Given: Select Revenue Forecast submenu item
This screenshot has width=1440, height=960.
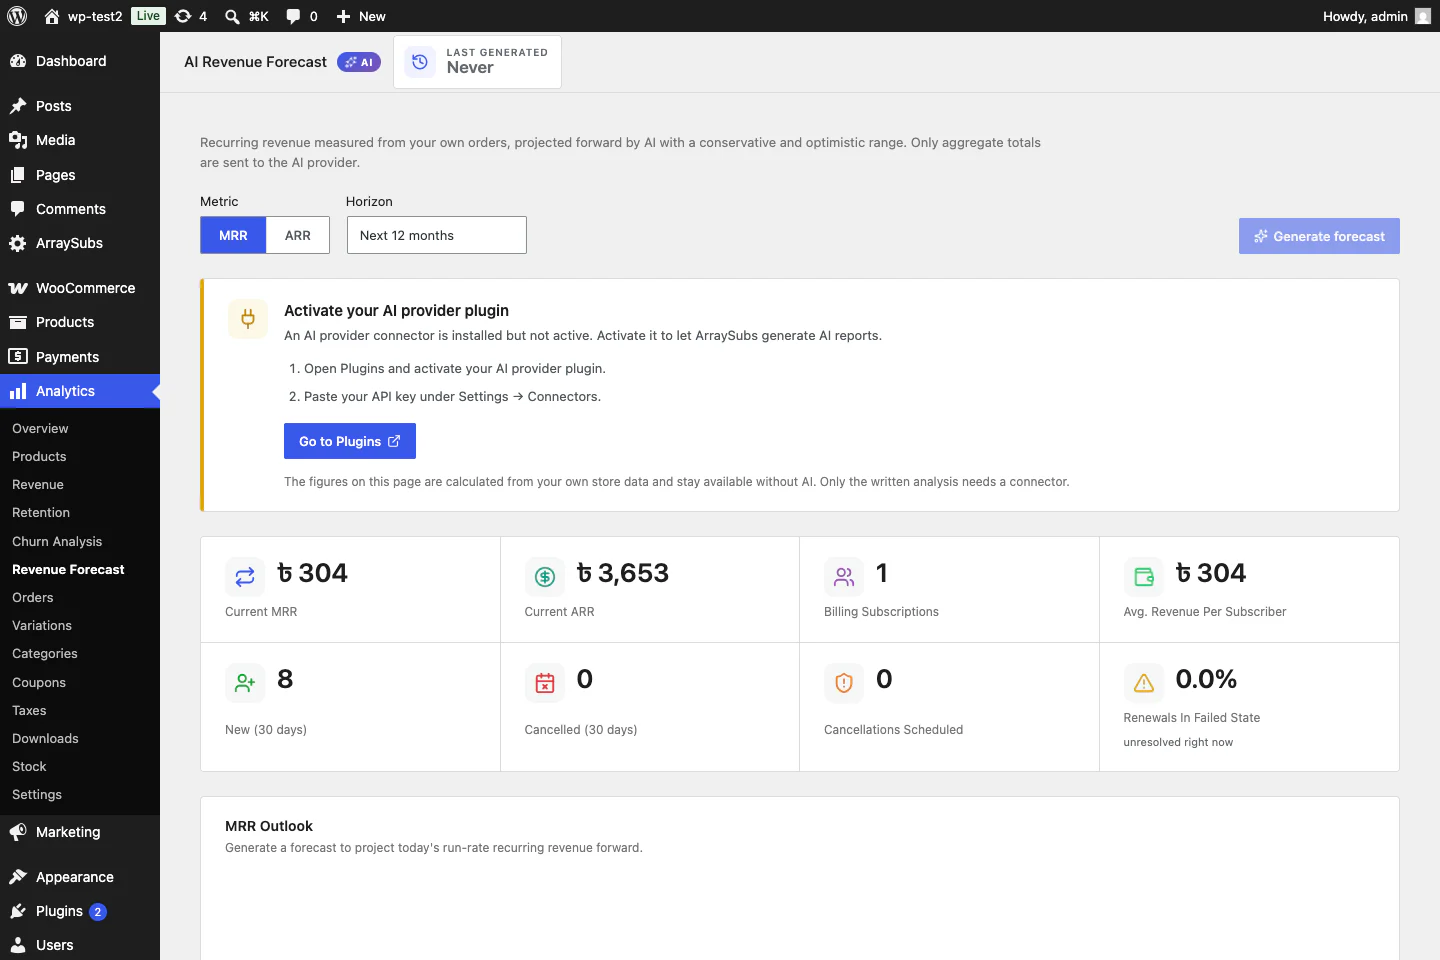Looking at the screenshot, I should (x=68, y=569).
